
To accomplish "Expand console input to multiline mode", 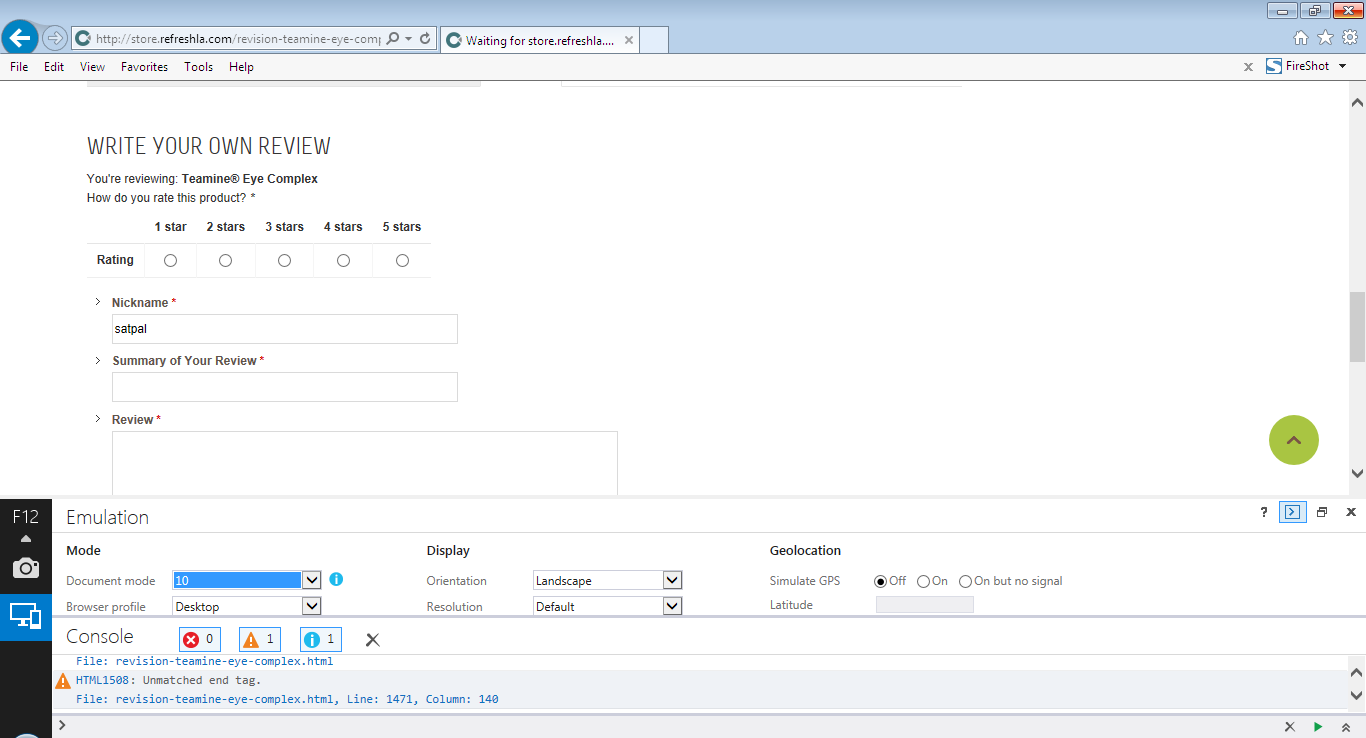I will [1346, 727].
